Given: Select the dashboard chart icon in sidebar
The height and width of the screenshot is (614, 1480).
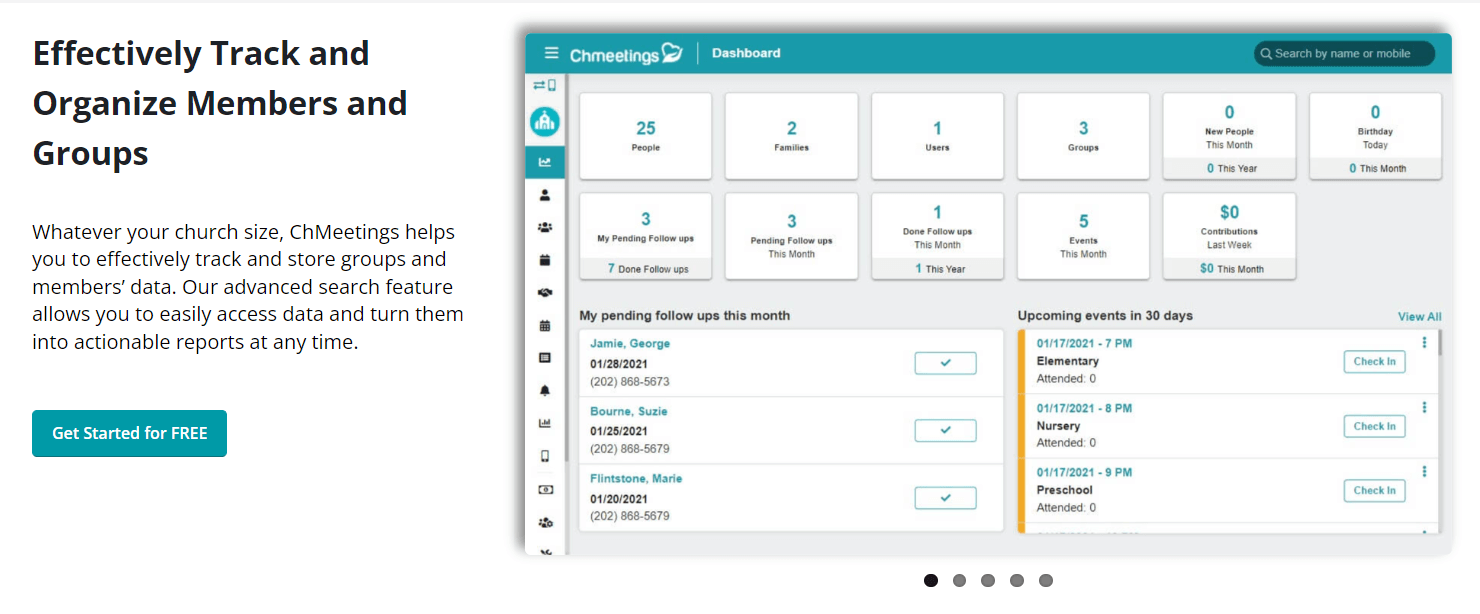Looking at the screenshot, I should click(545, 163).
